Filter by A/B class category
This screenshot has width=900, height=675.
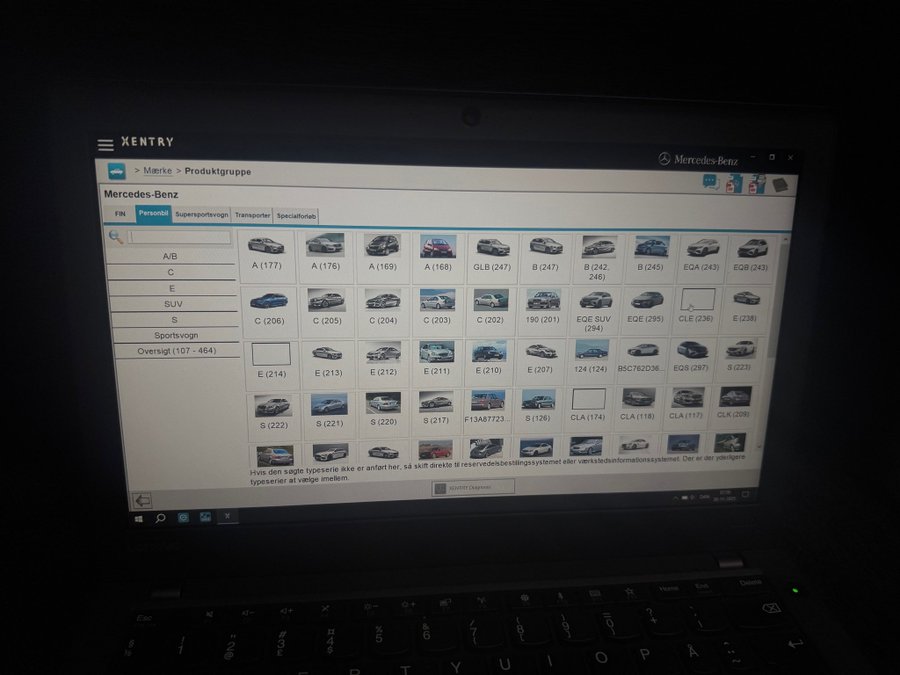[x=171, y=256]
